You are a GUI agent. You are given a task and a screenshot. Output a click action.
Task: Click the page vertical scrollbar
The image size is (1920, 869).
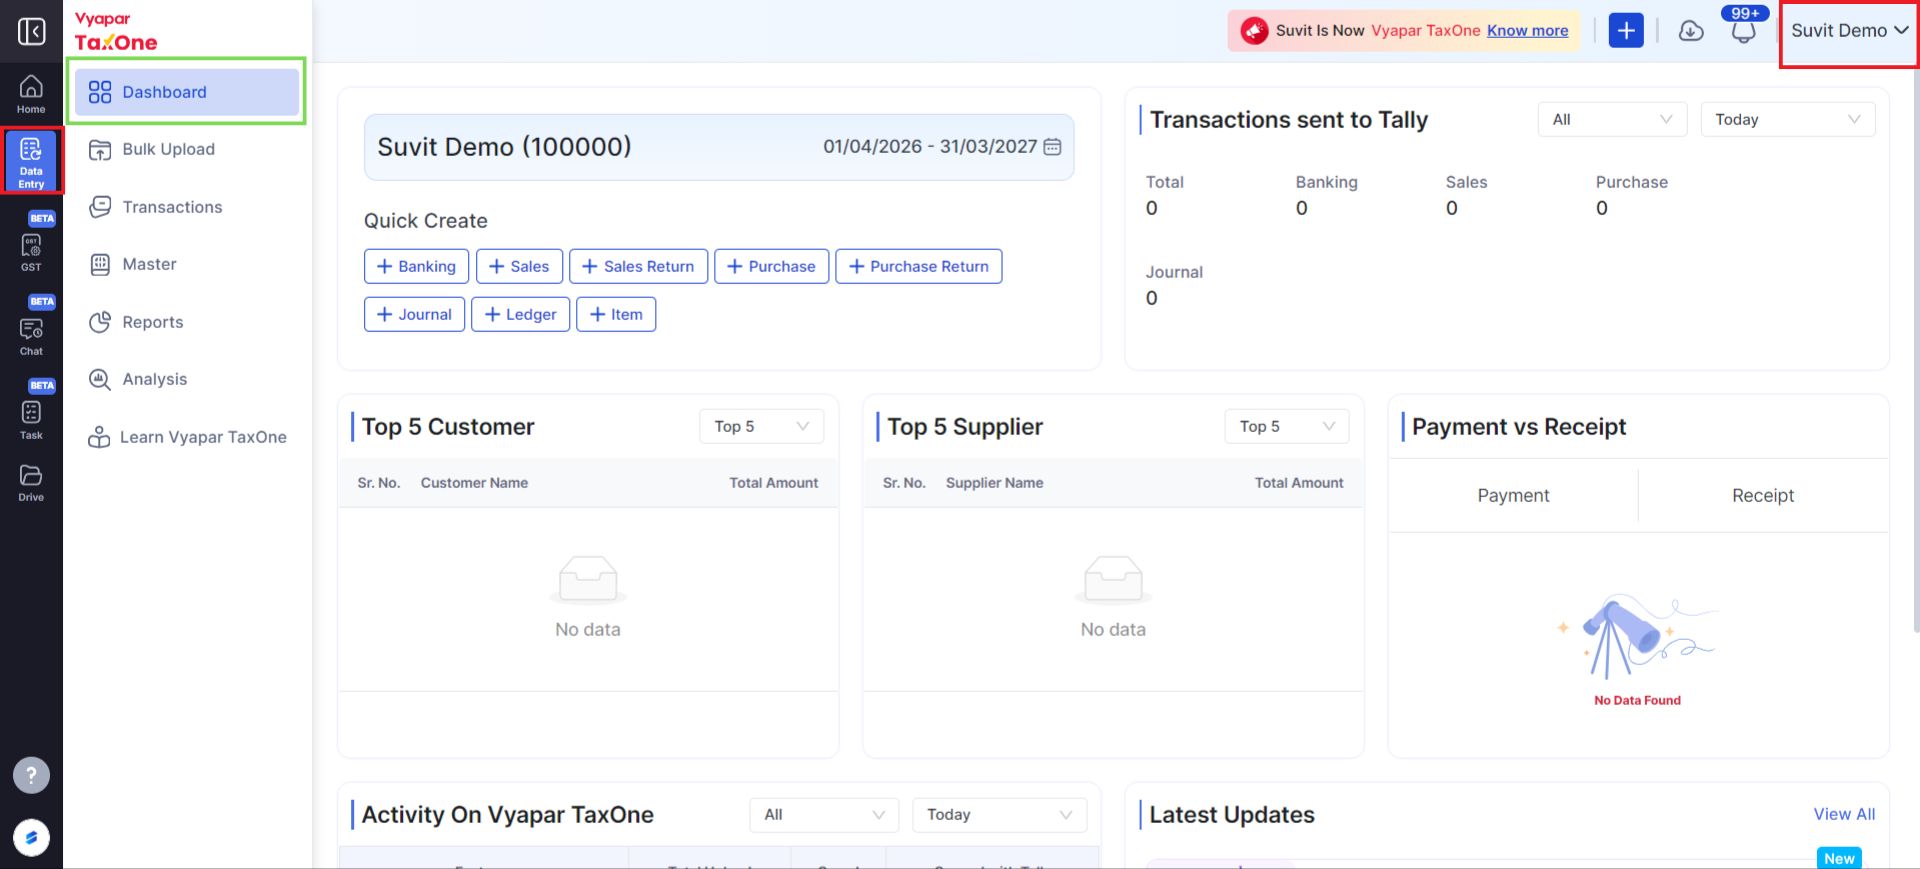(1915, 350)
